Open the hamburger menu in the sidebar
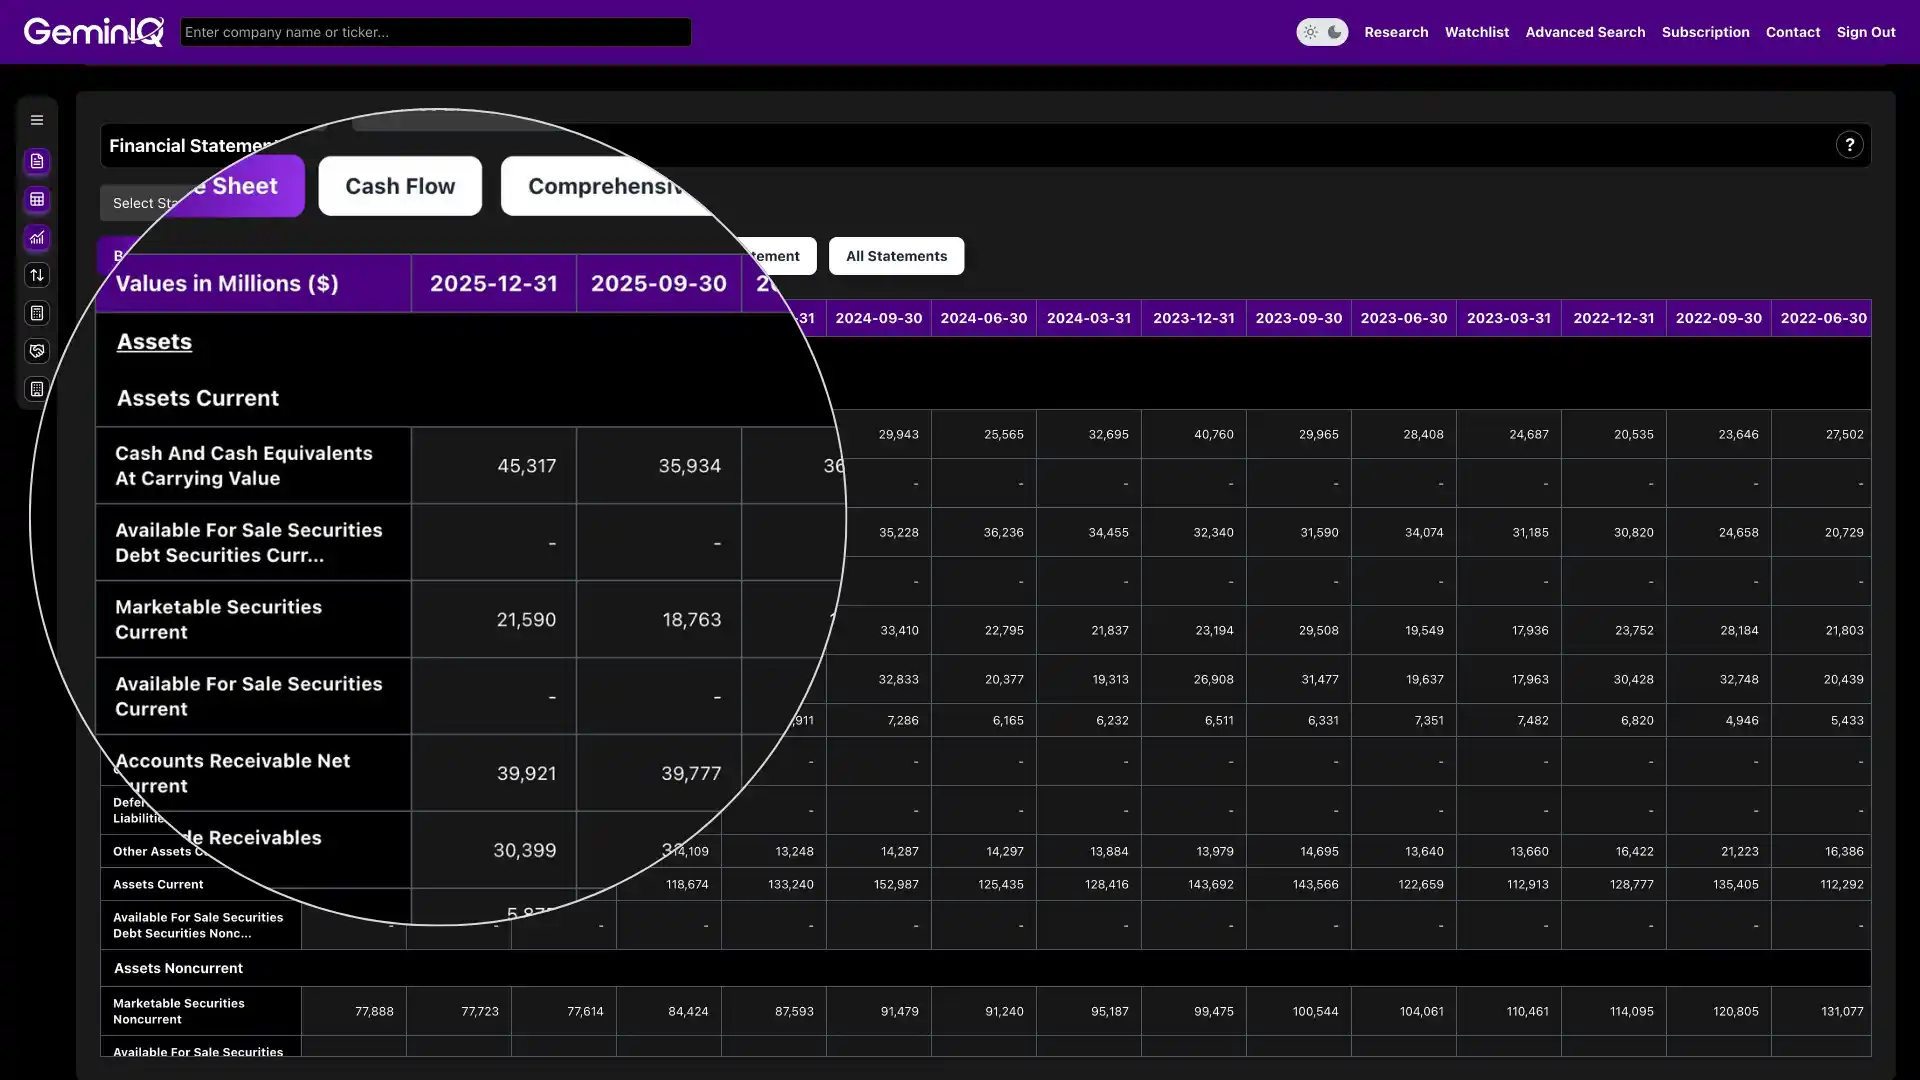 point(37,119)
